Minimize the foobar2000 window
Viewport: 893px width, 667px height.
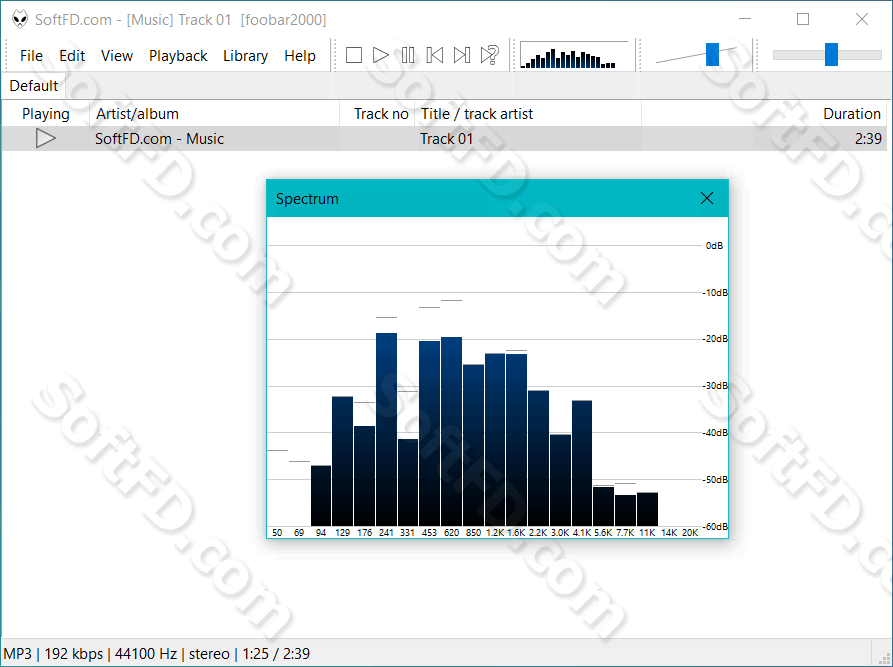pyautogui.click(x=745, y=19)
